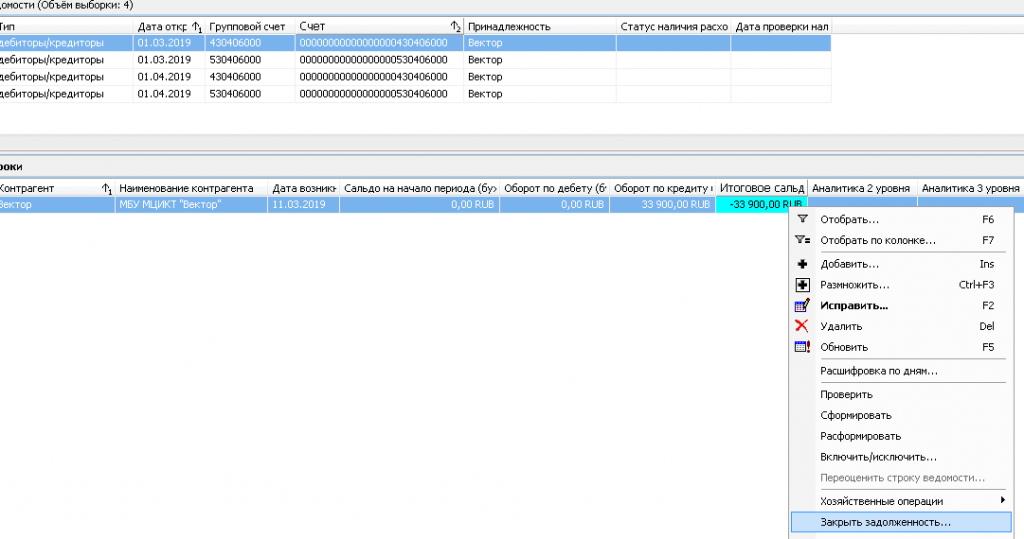Click the duplicate icon beside Размножить

point(801,285)
